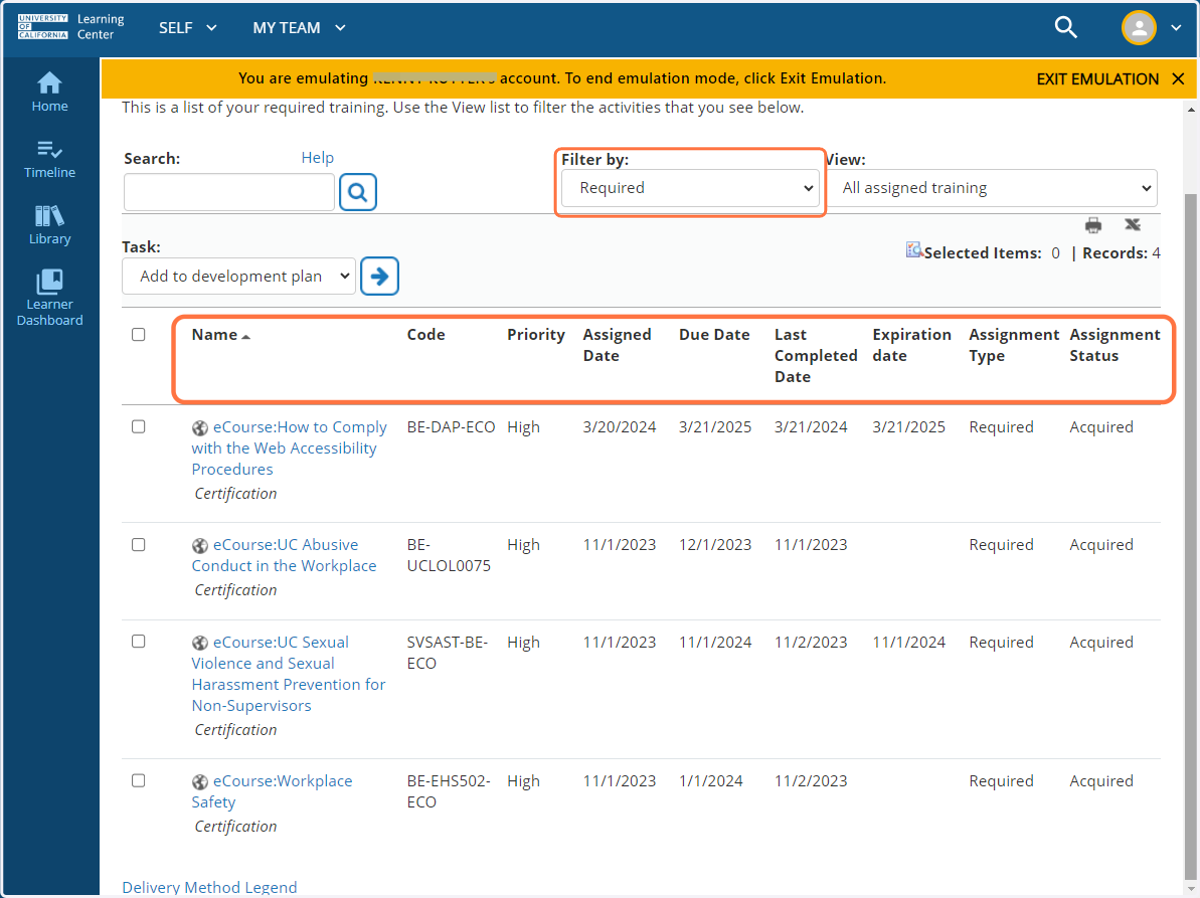Open eCourse Workplace Safety link
The height and width of the screenshot is (898, 1200).
click(272, 792)
